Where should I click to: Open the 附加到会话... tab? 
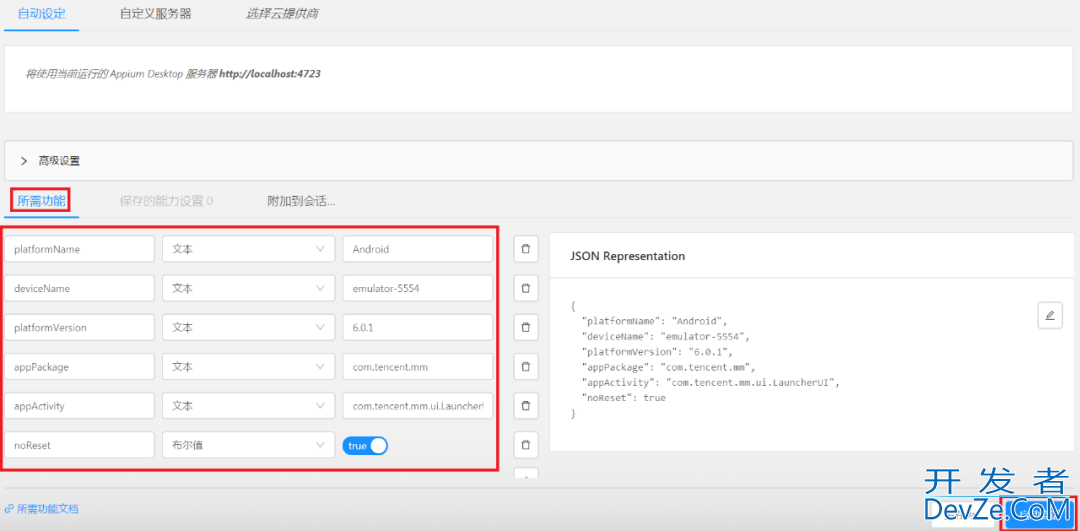point(301,201)
